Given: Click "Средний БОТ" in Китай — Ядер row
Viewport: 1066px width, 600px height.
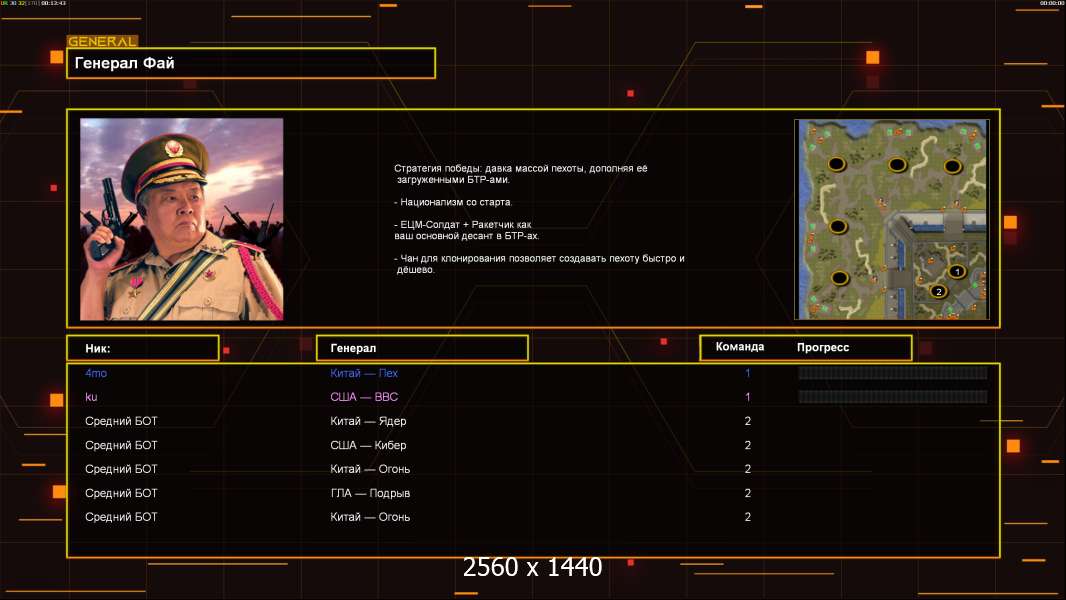Looking at the screenshot, I should pos(121,421).
